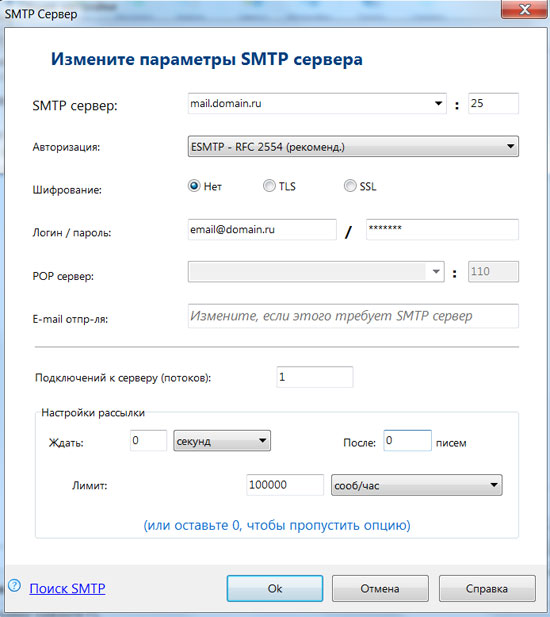Image resolution: width=550 pixels, height=617 pixels.
Task: Open help via the Справка button
Action: point(487,589)
